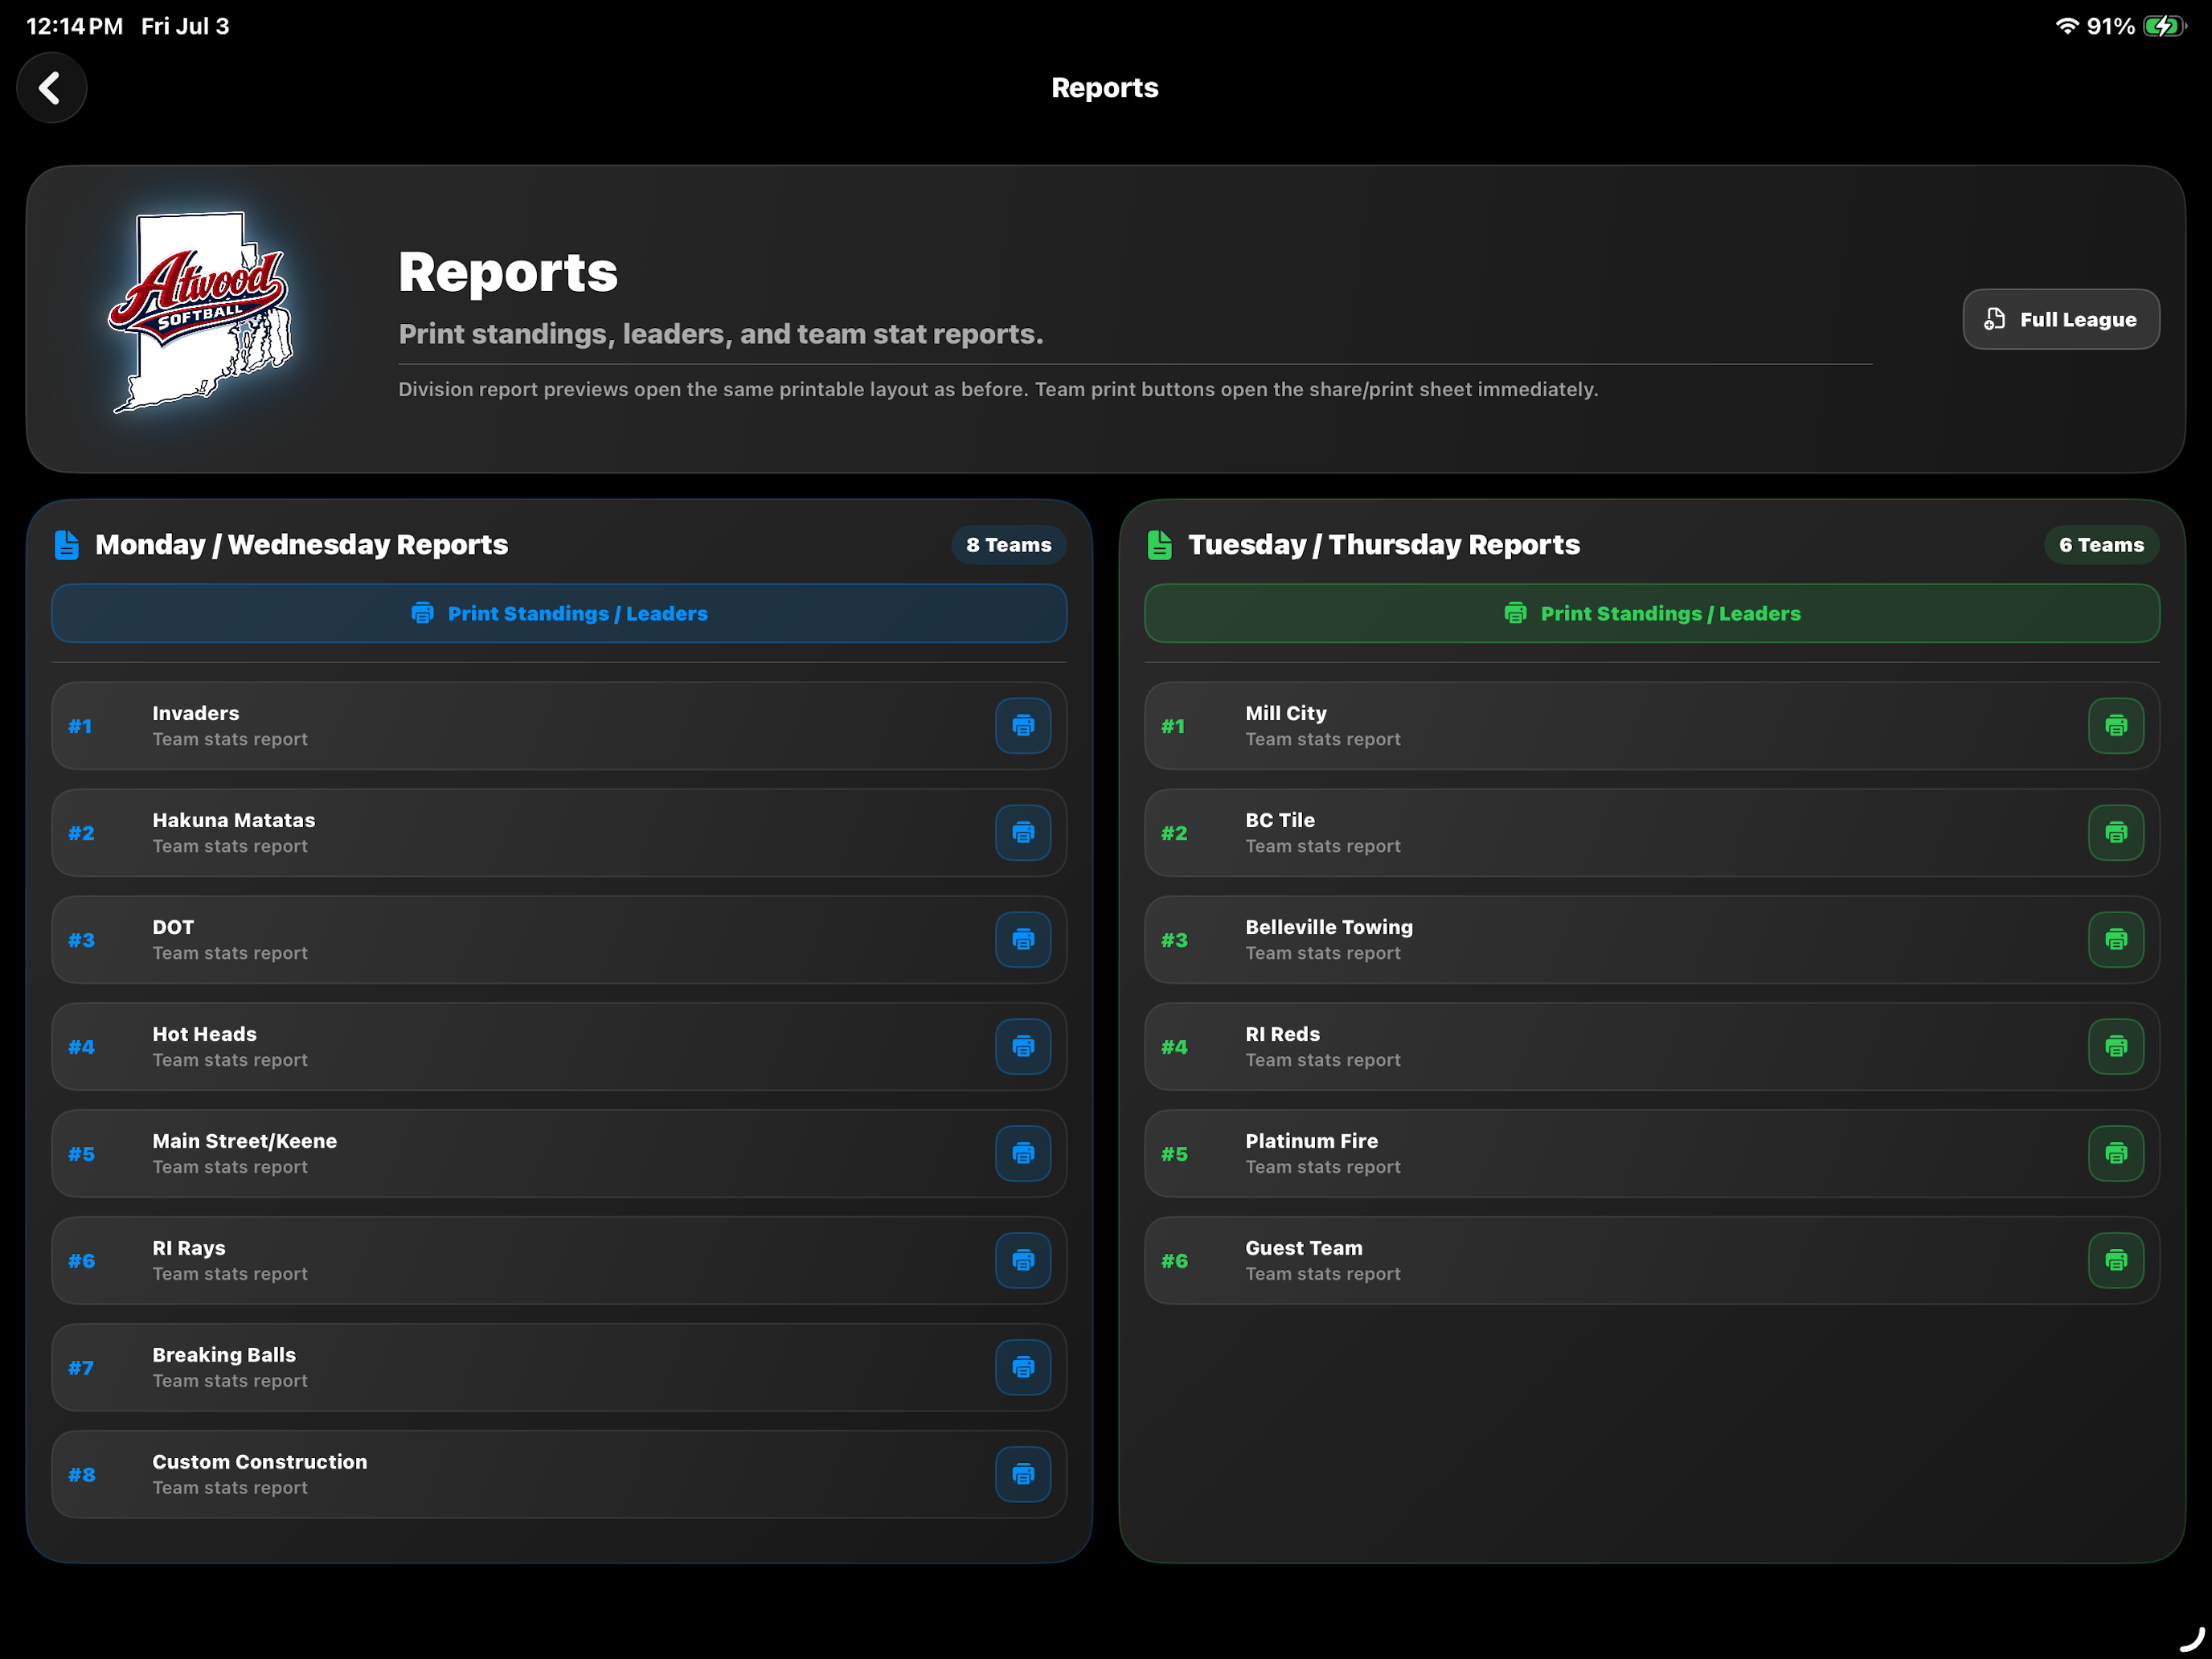The width and height of the screenshot is (2212, 1659).
Task: Tap the 8 Teams badge
Action: [1008, 545]
